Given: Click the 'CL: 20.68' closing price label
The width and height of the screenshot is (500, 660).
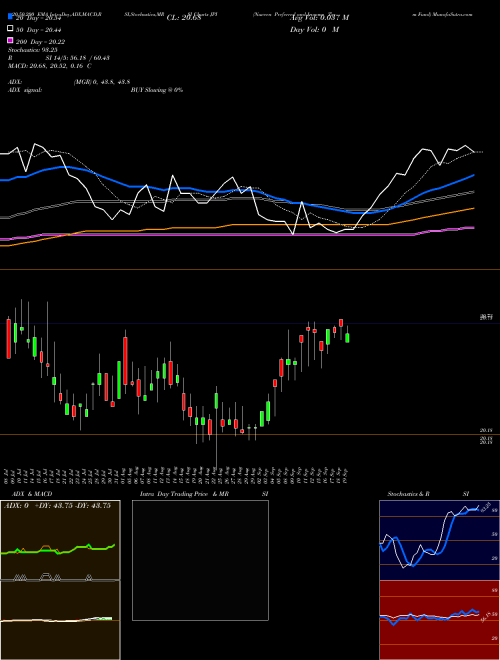Looking at the screenshot, I should coord(184,18).
